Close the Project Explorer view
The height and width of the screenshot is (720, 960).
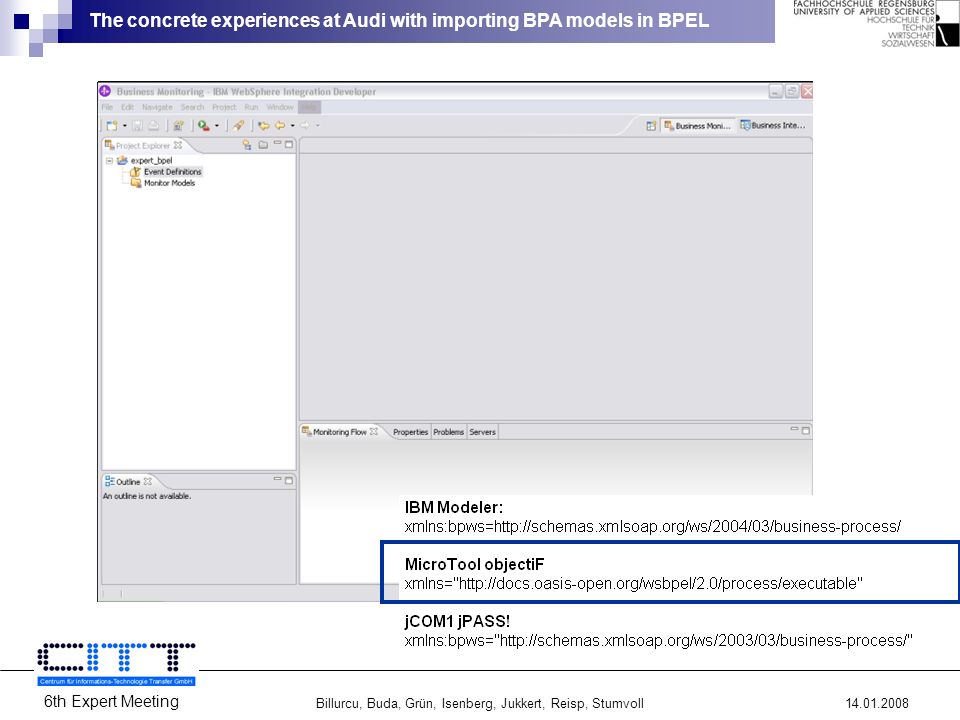[x=178, y=145]
